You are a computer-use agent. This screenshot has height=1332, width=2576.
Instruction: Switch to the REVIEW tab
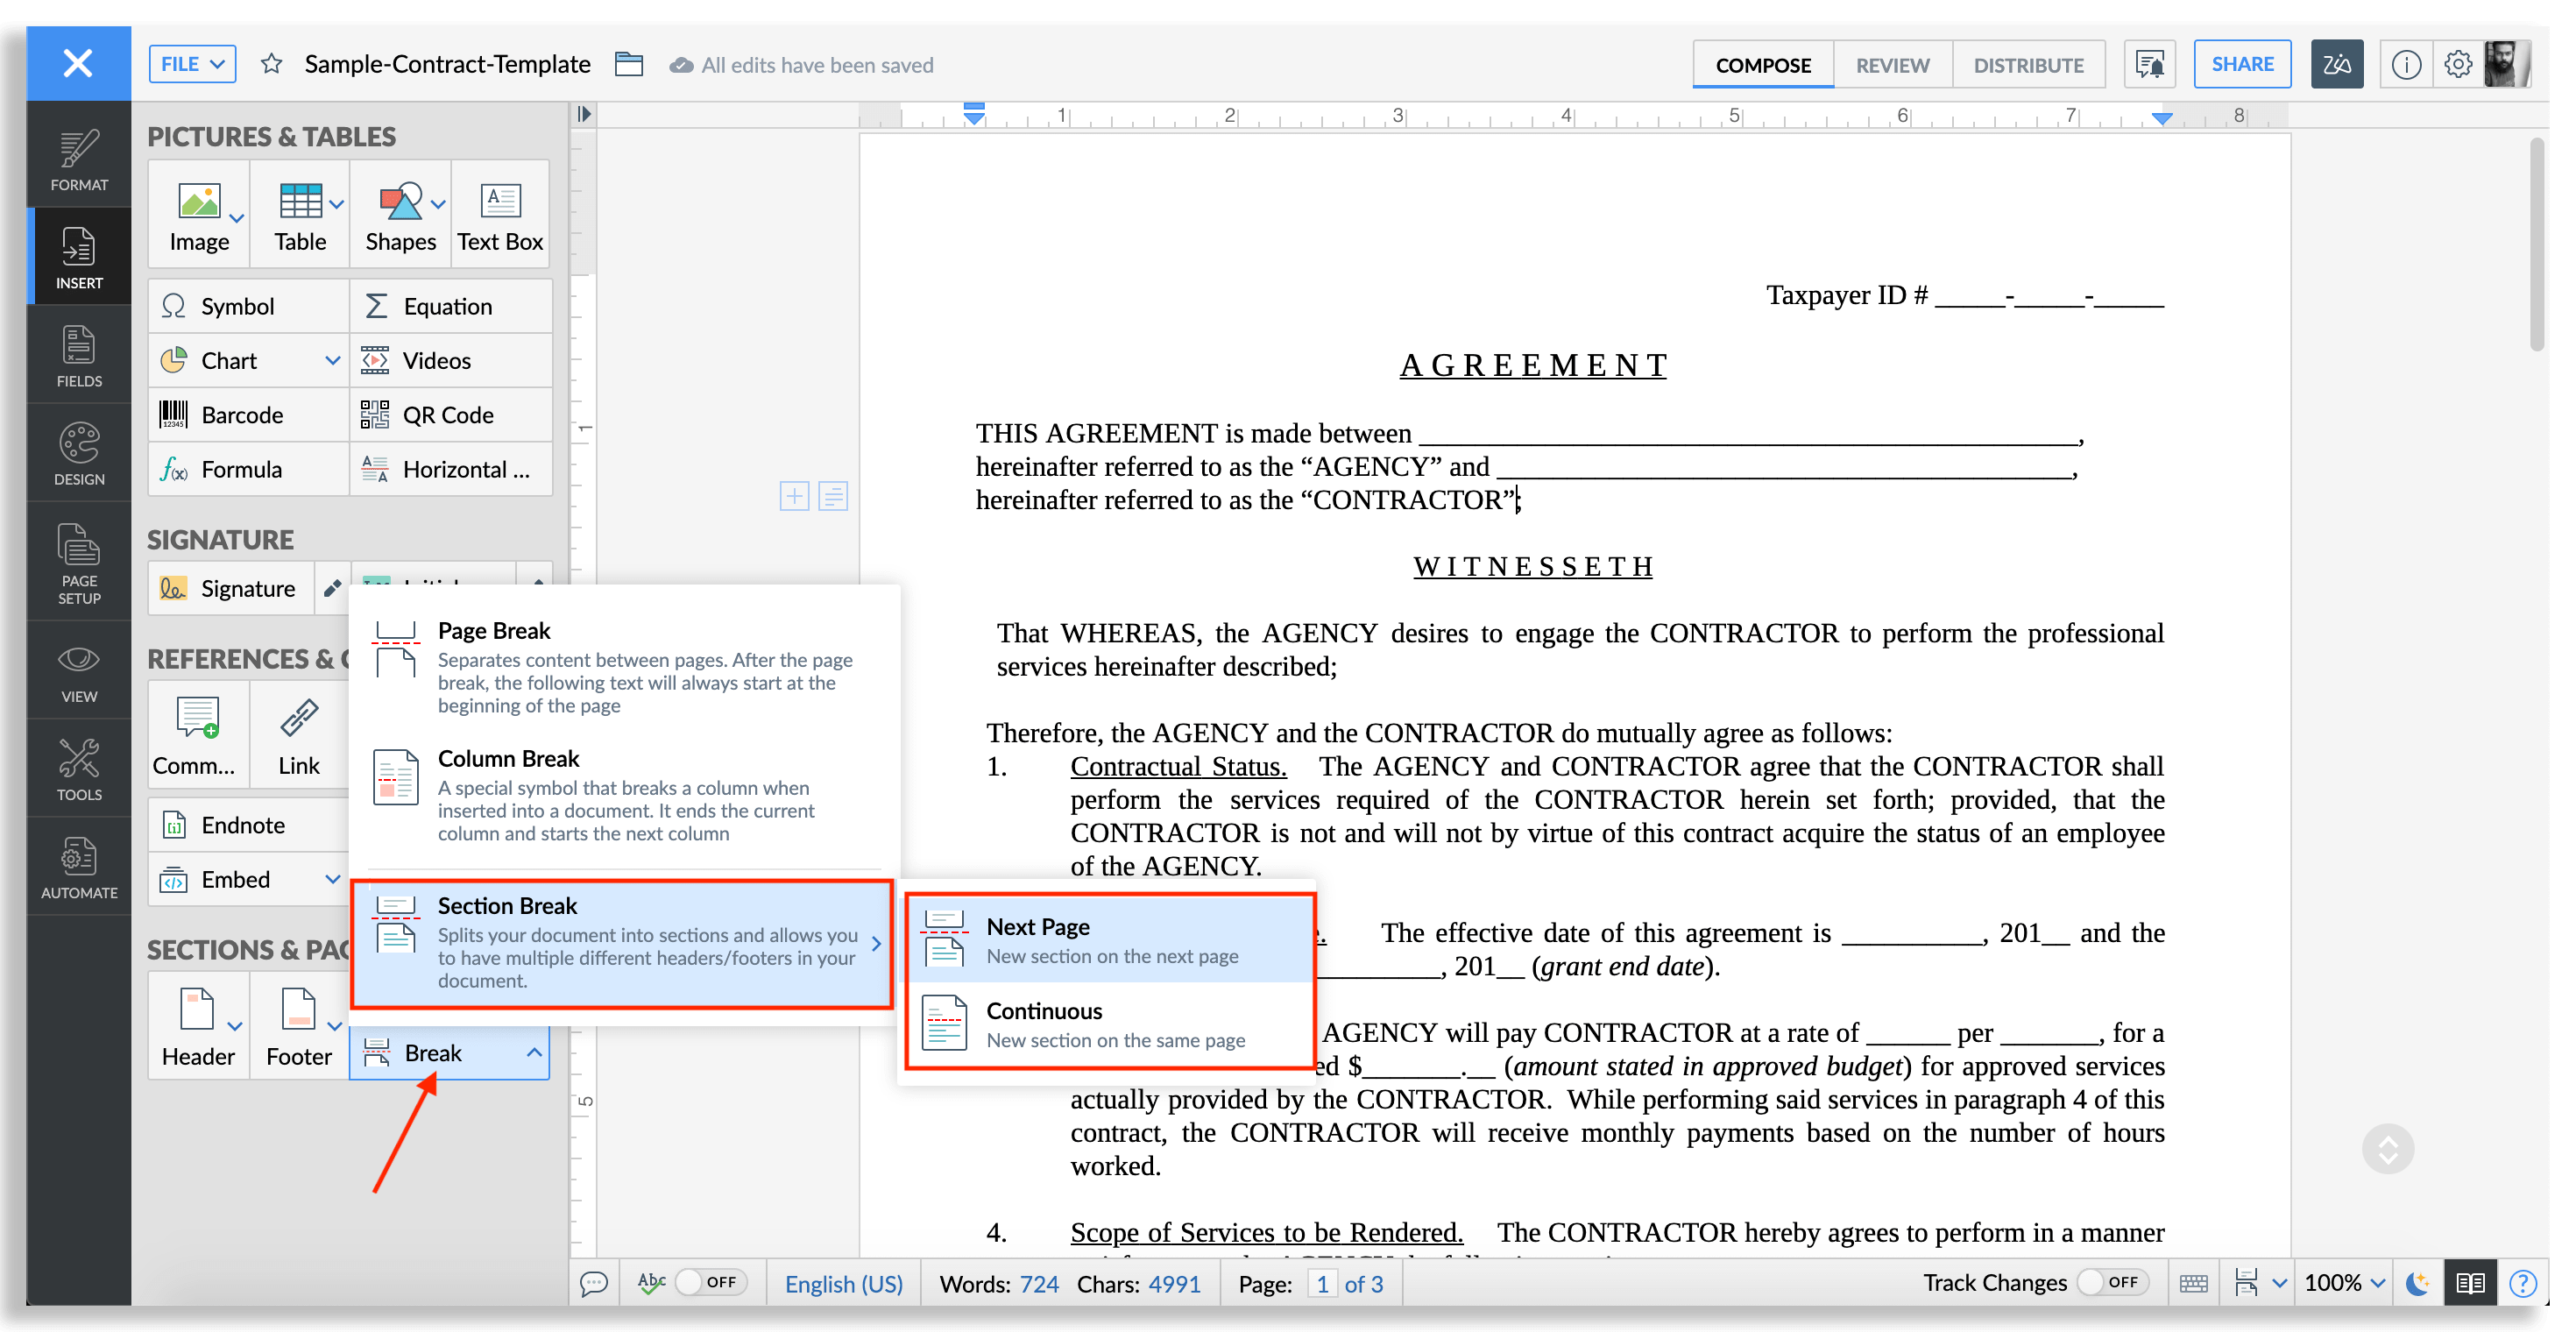tap(1892, 65)
